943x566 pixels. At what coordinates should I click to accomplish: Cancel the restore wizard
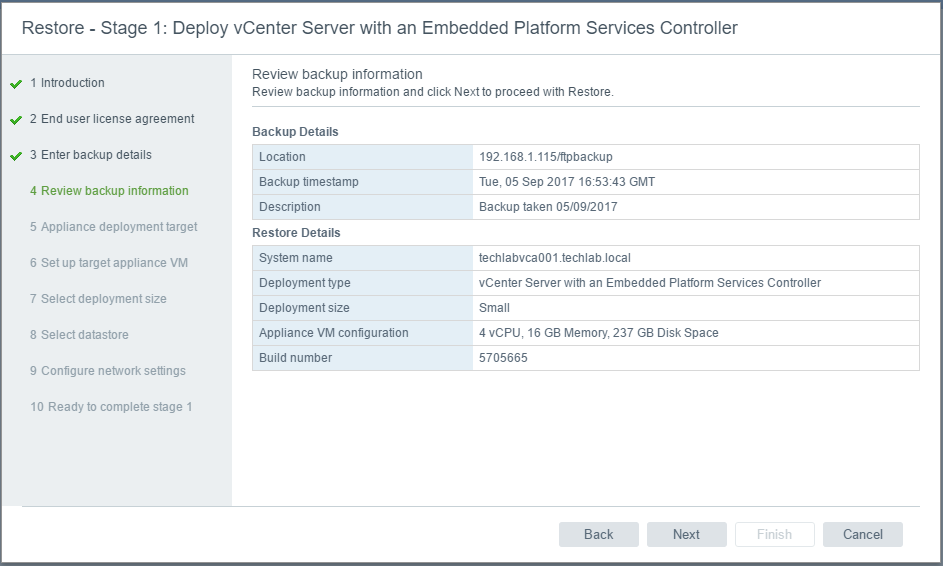tap(862, 534)
